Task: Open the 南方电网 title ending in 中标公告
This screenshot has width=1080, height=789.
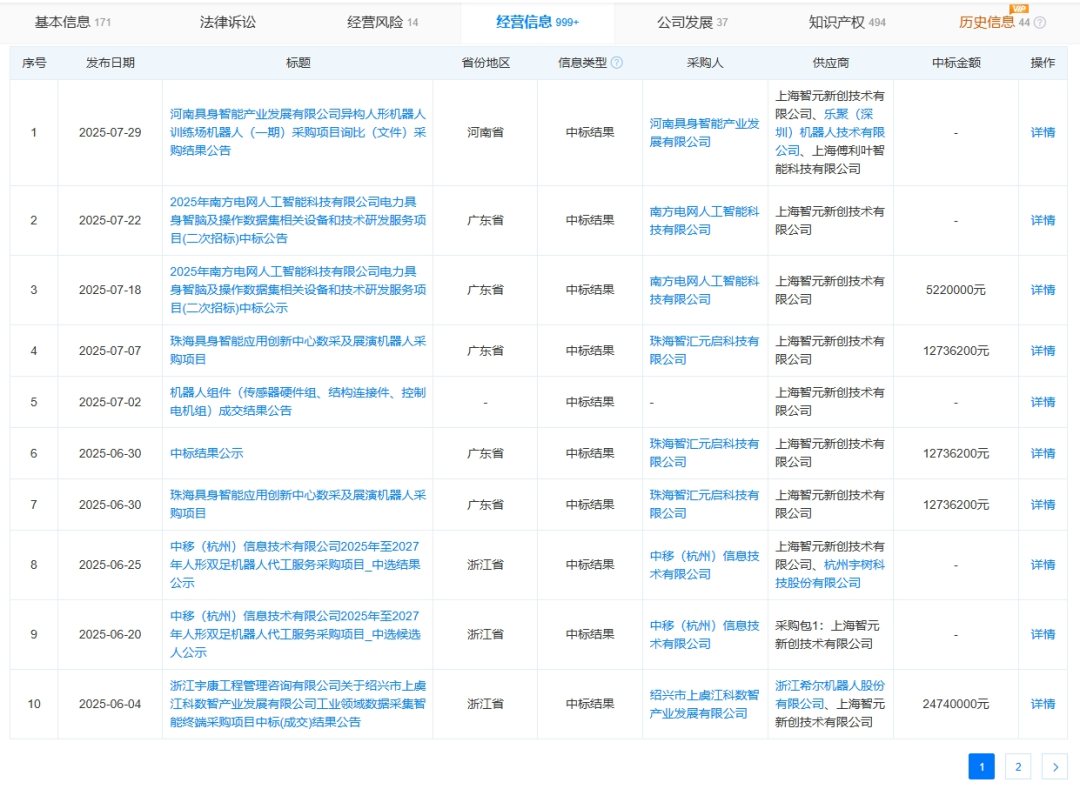Action: click(298, 220)
